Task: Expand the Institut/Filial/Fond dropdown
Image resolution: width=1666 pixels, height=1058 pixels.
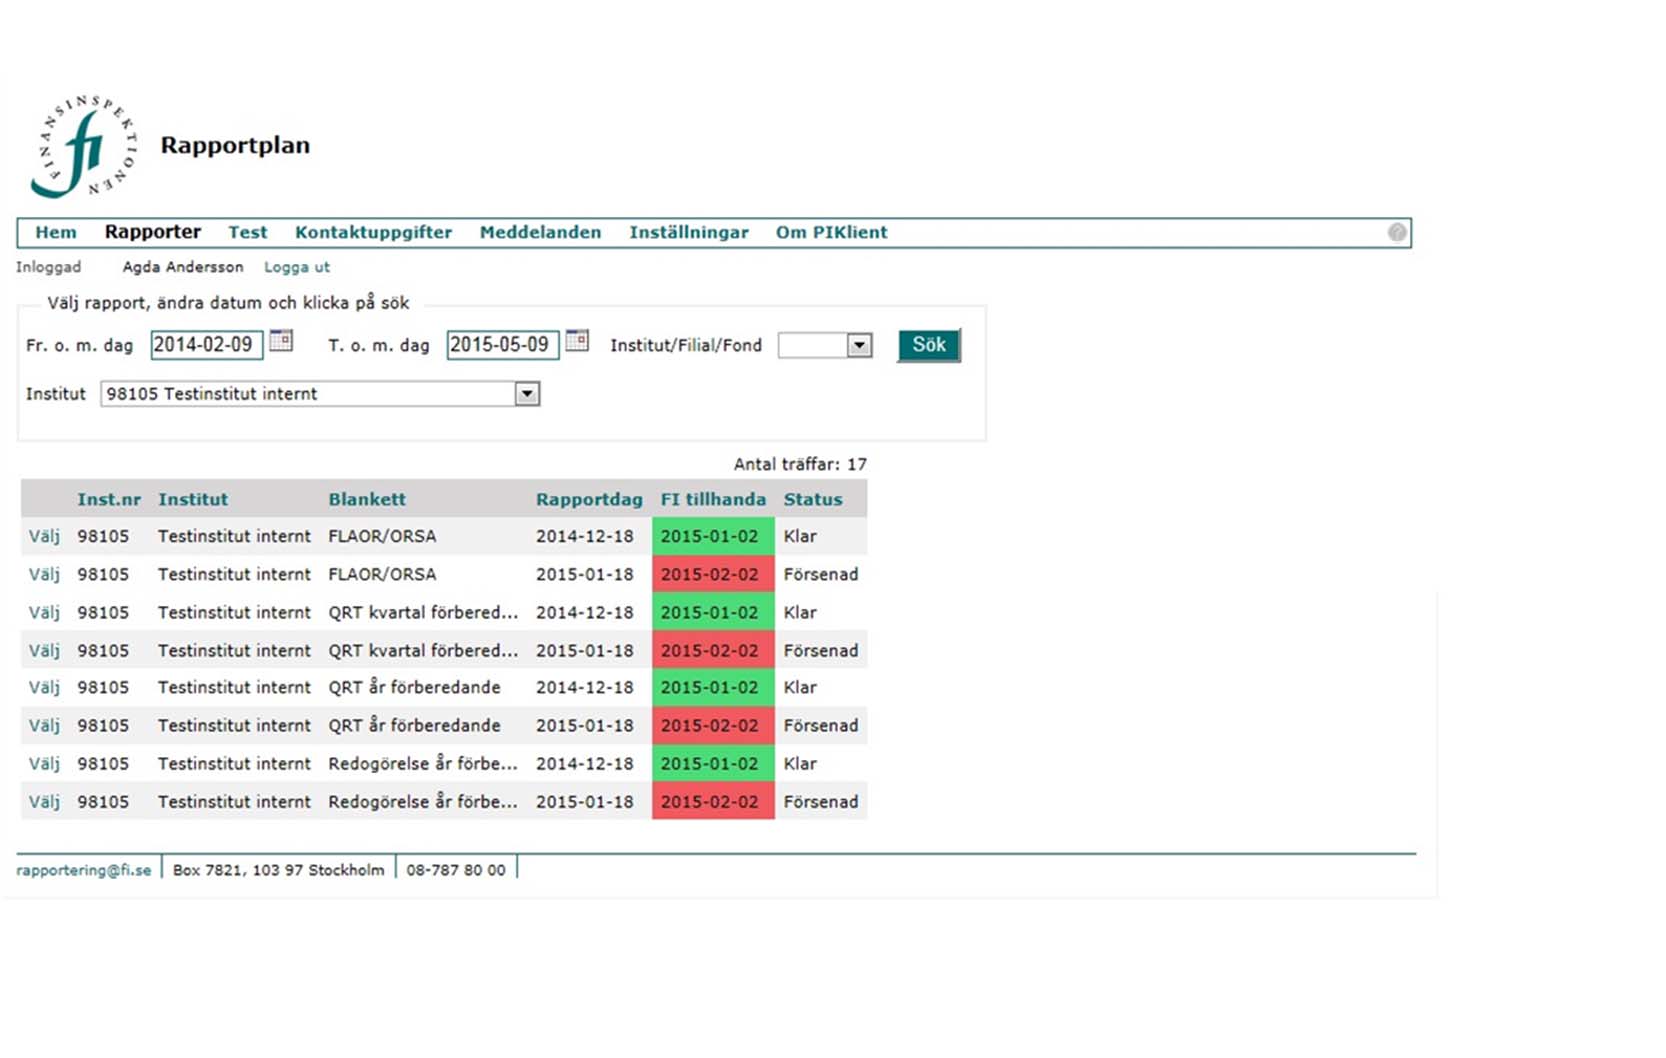Action: tap(859, 345)
